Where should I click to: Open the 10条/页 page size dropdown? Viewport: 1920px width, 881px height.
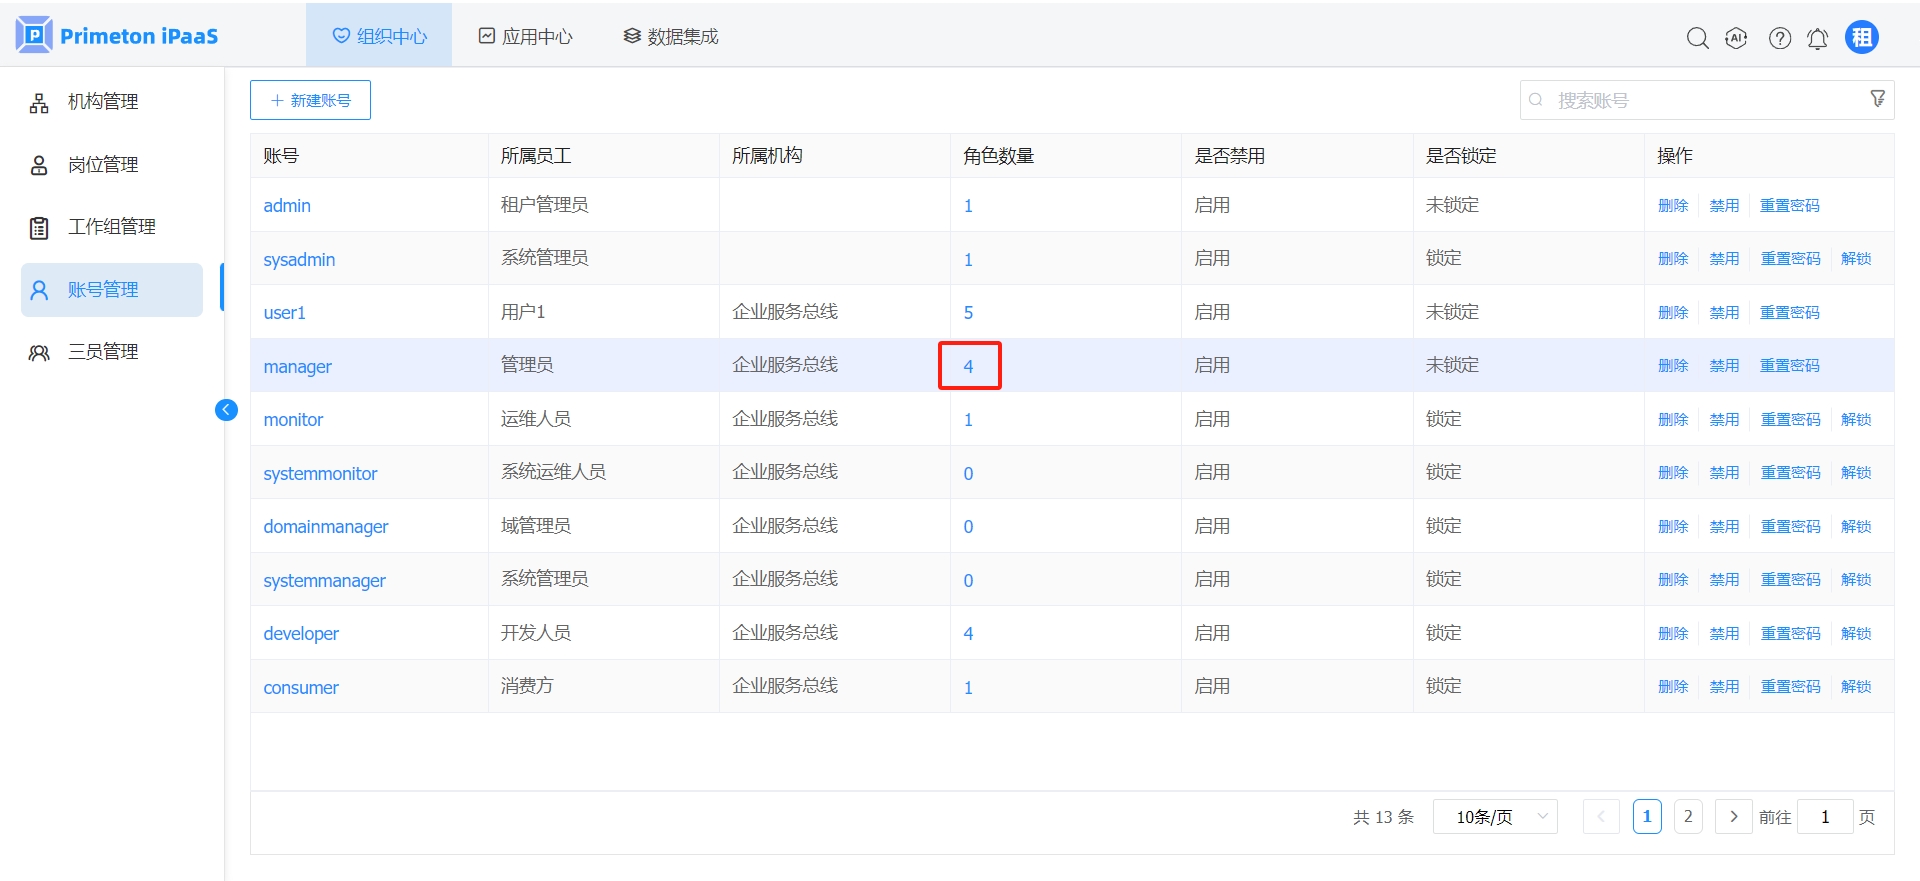(x=1494, y=817)
